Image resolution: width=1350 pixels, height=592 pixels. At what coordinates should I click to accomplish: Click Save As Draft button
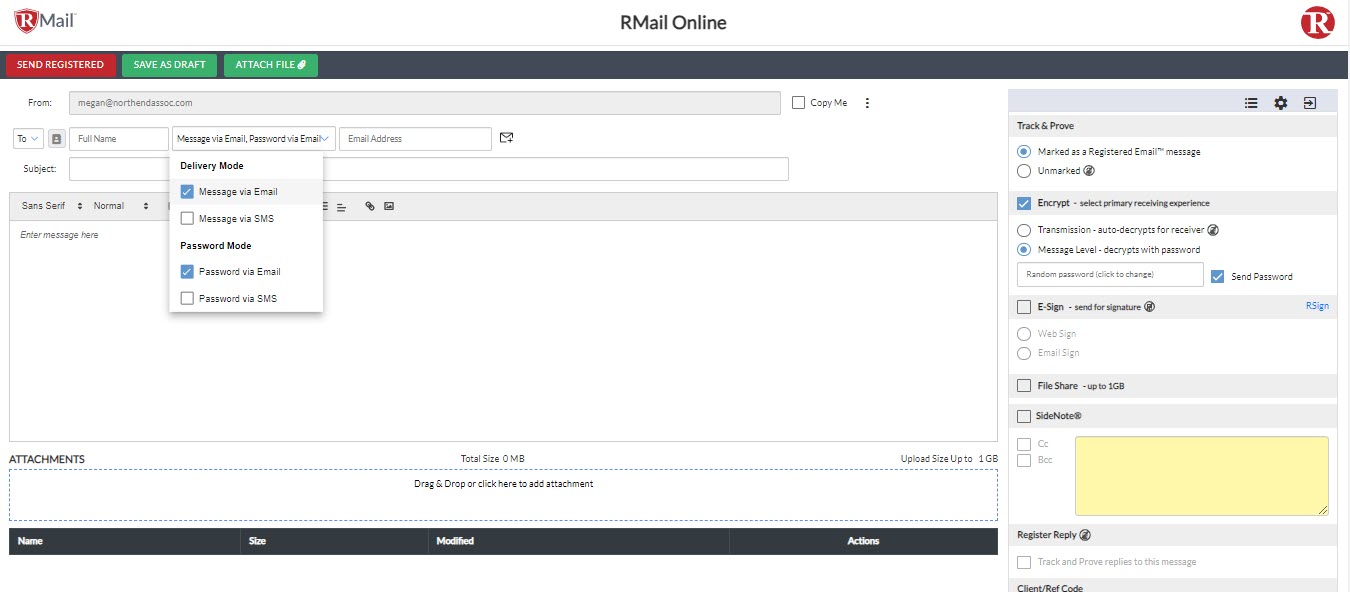[169, 65]
